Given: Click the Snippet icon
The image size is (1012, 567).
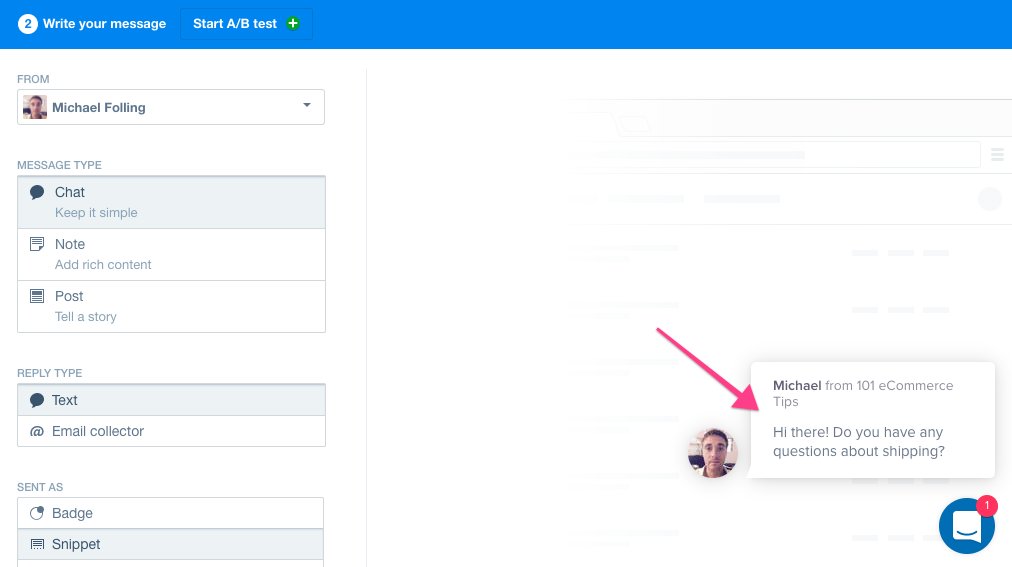Looking at the screenshot, I should 37,544.
